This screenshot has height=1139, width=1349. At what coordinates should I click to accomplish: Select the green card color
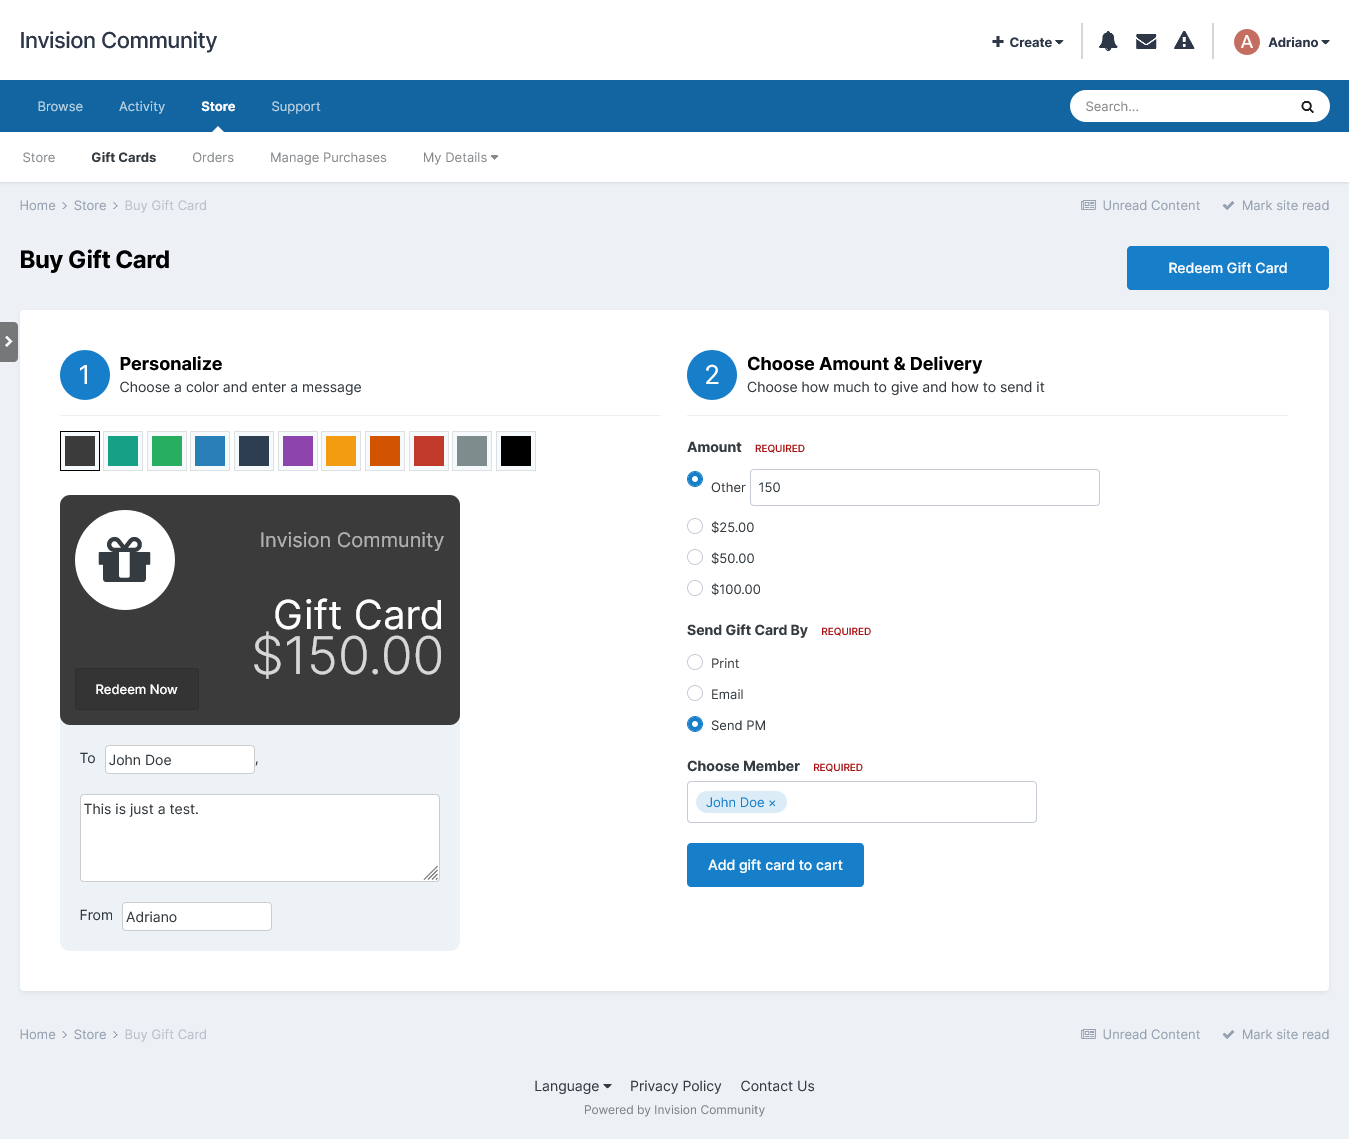tap(167, 451)
